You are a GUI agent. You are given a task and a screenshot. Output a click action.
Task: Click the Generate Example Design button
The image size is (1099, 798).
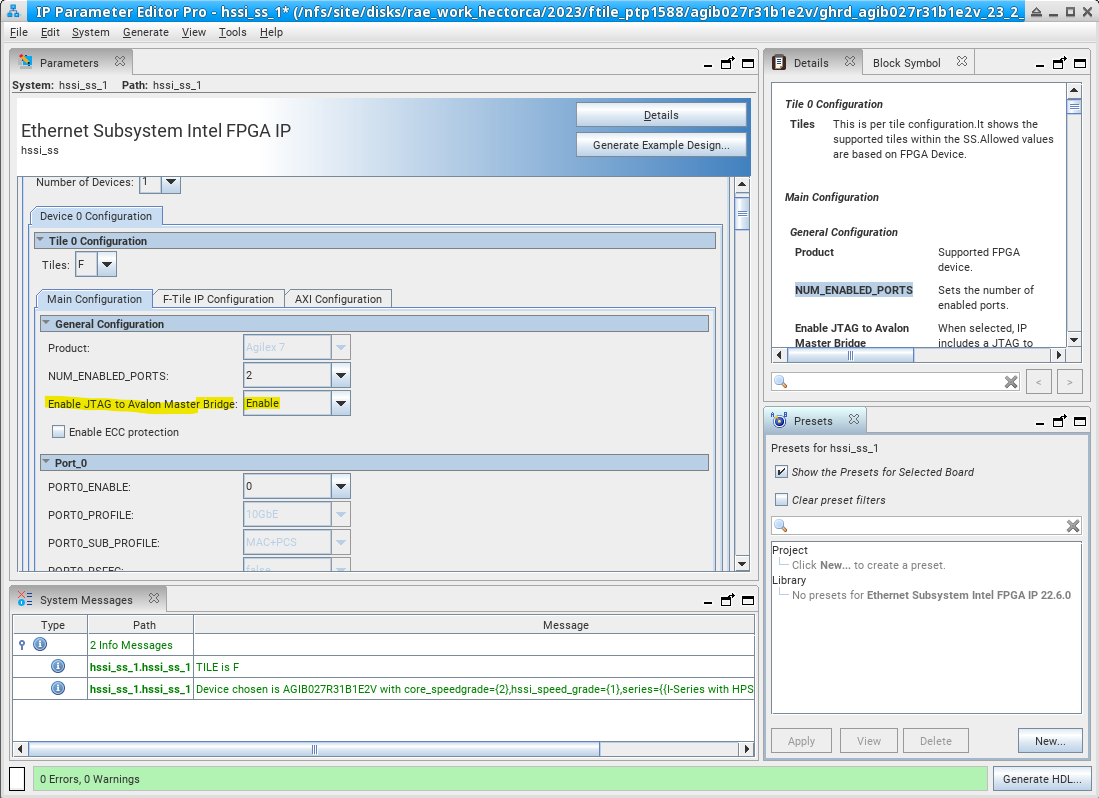click(x=661, y=145)
